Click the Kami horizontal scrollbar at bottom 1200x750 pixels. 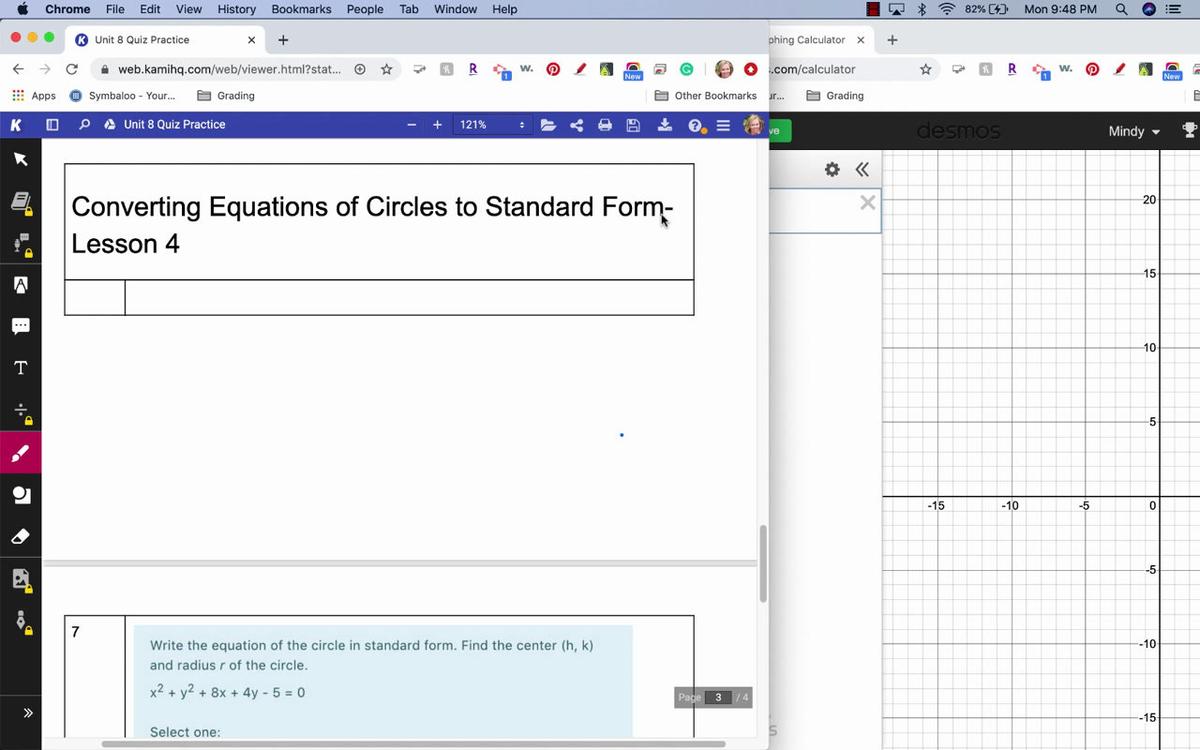click(x=413, y=744)
